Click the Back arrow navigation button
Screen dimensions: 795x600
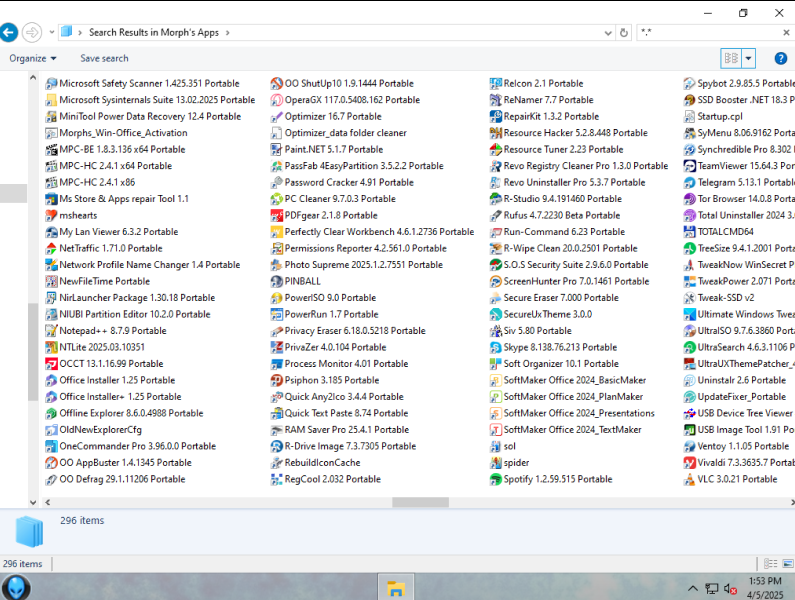[x=8, y=32]
